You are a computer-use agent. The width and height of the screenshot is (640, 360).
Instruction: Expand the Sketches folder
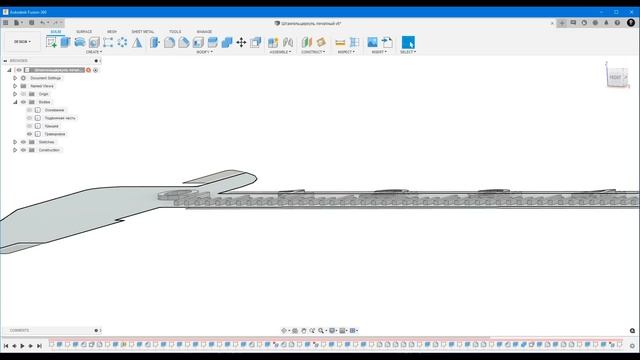point(15,142)
